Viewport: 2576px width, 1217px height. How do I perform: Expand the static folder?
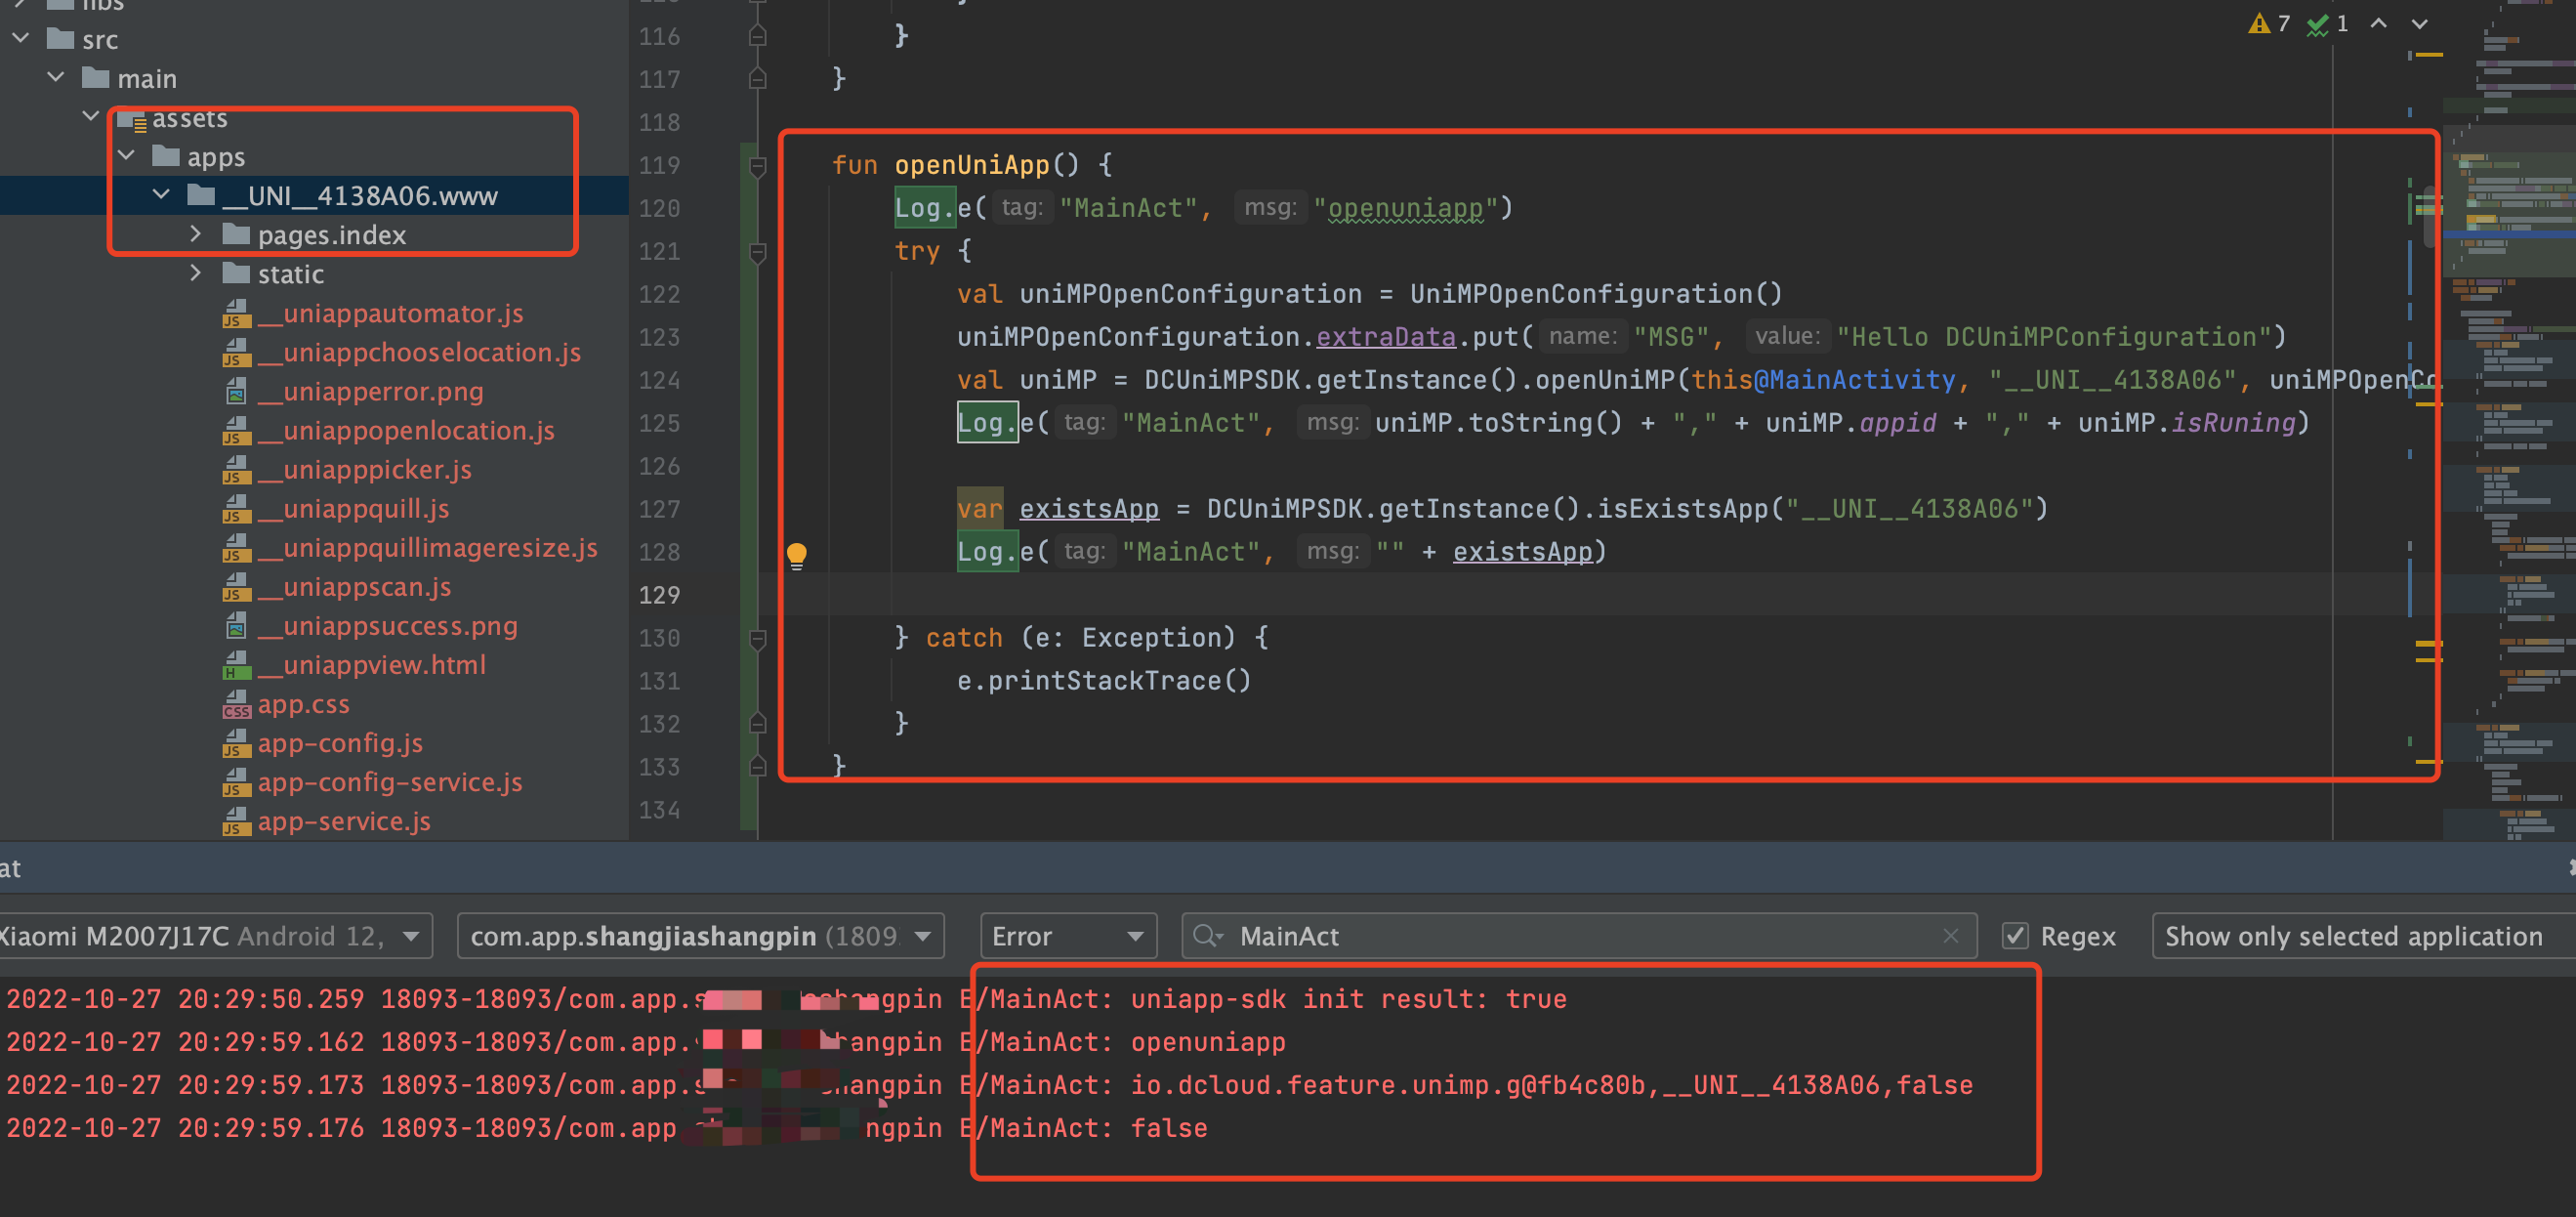click(195, 273)
